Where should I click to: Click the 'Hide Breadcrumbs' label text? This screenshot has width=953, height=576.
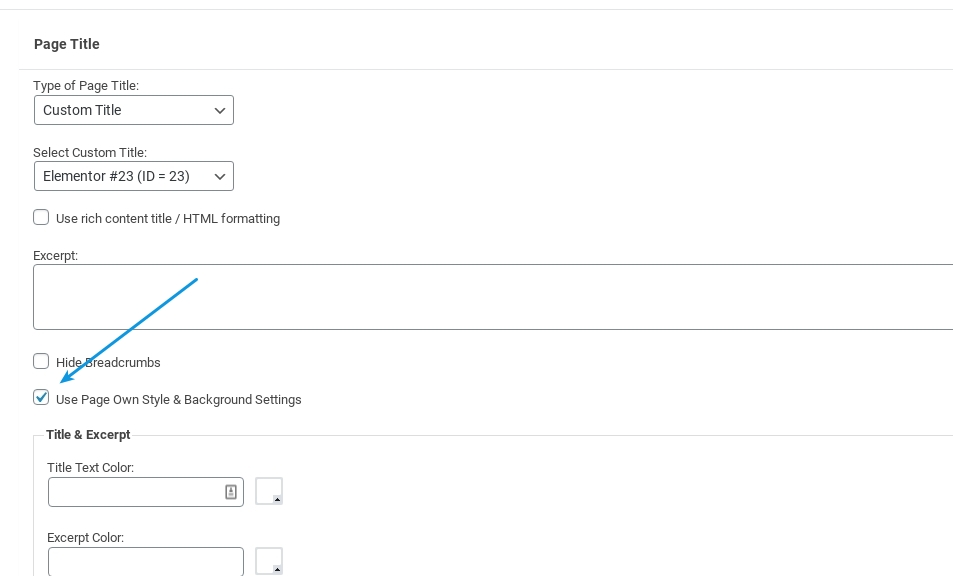tap(108, 363)
